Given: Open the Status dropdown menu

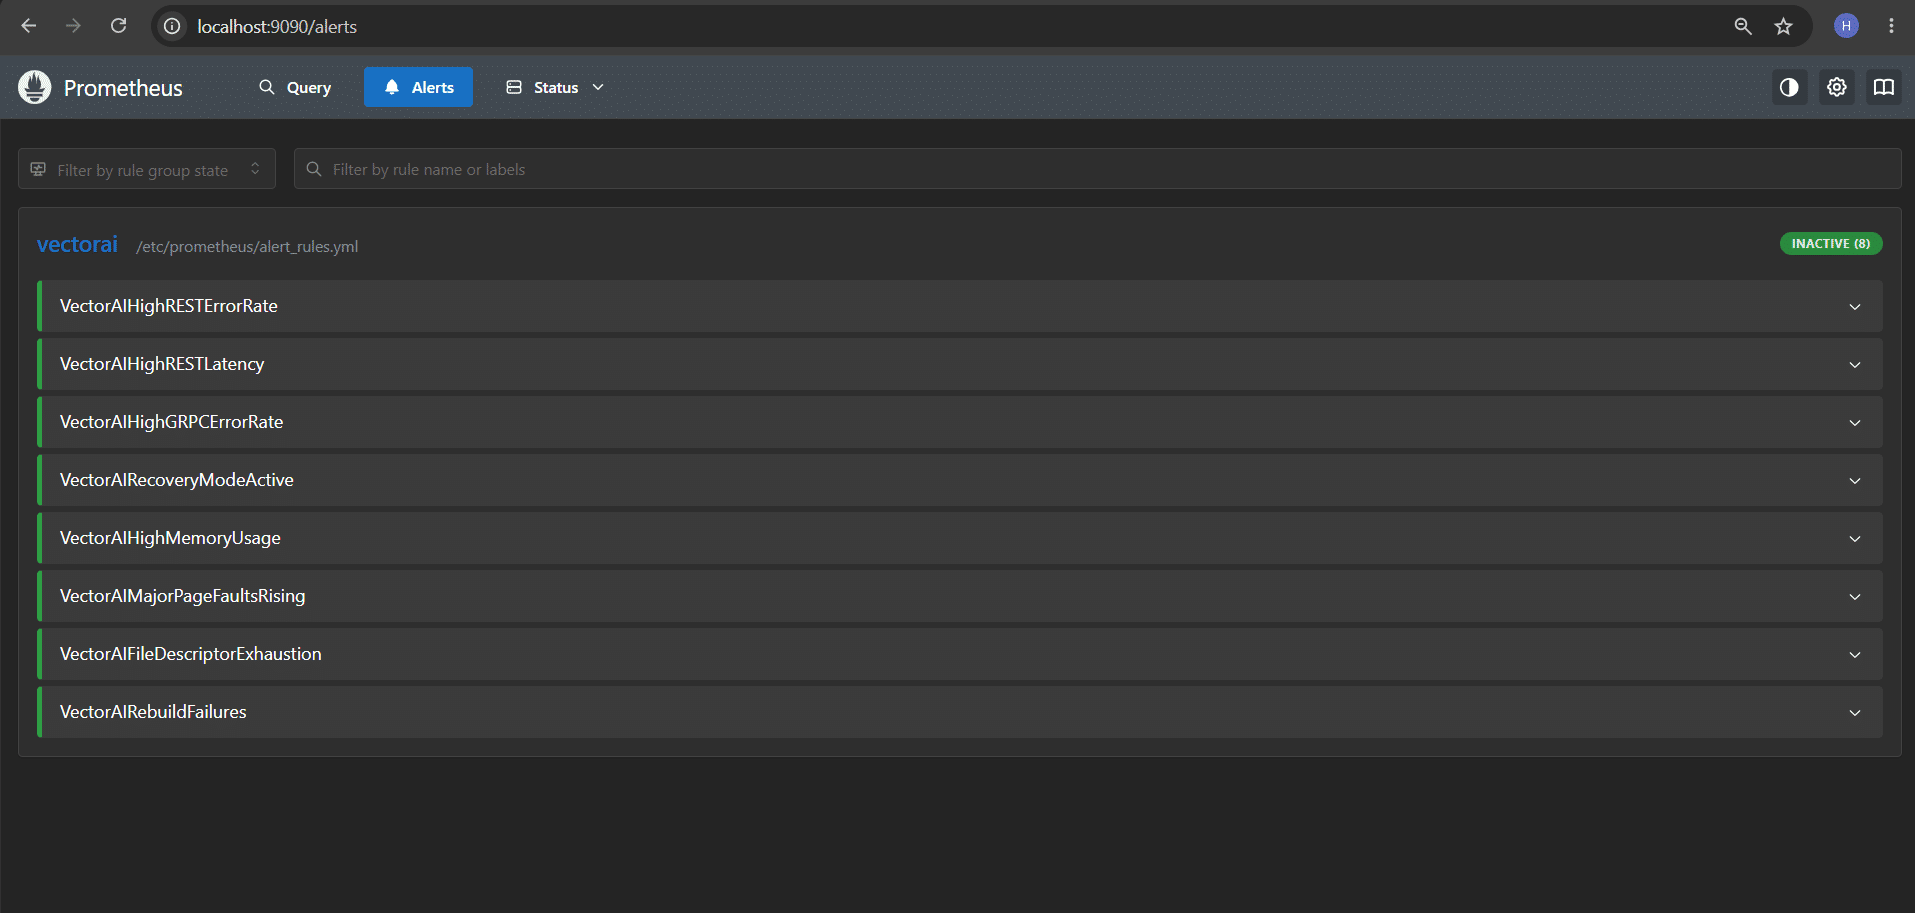Looking at the screenshot, I should 555,87.
